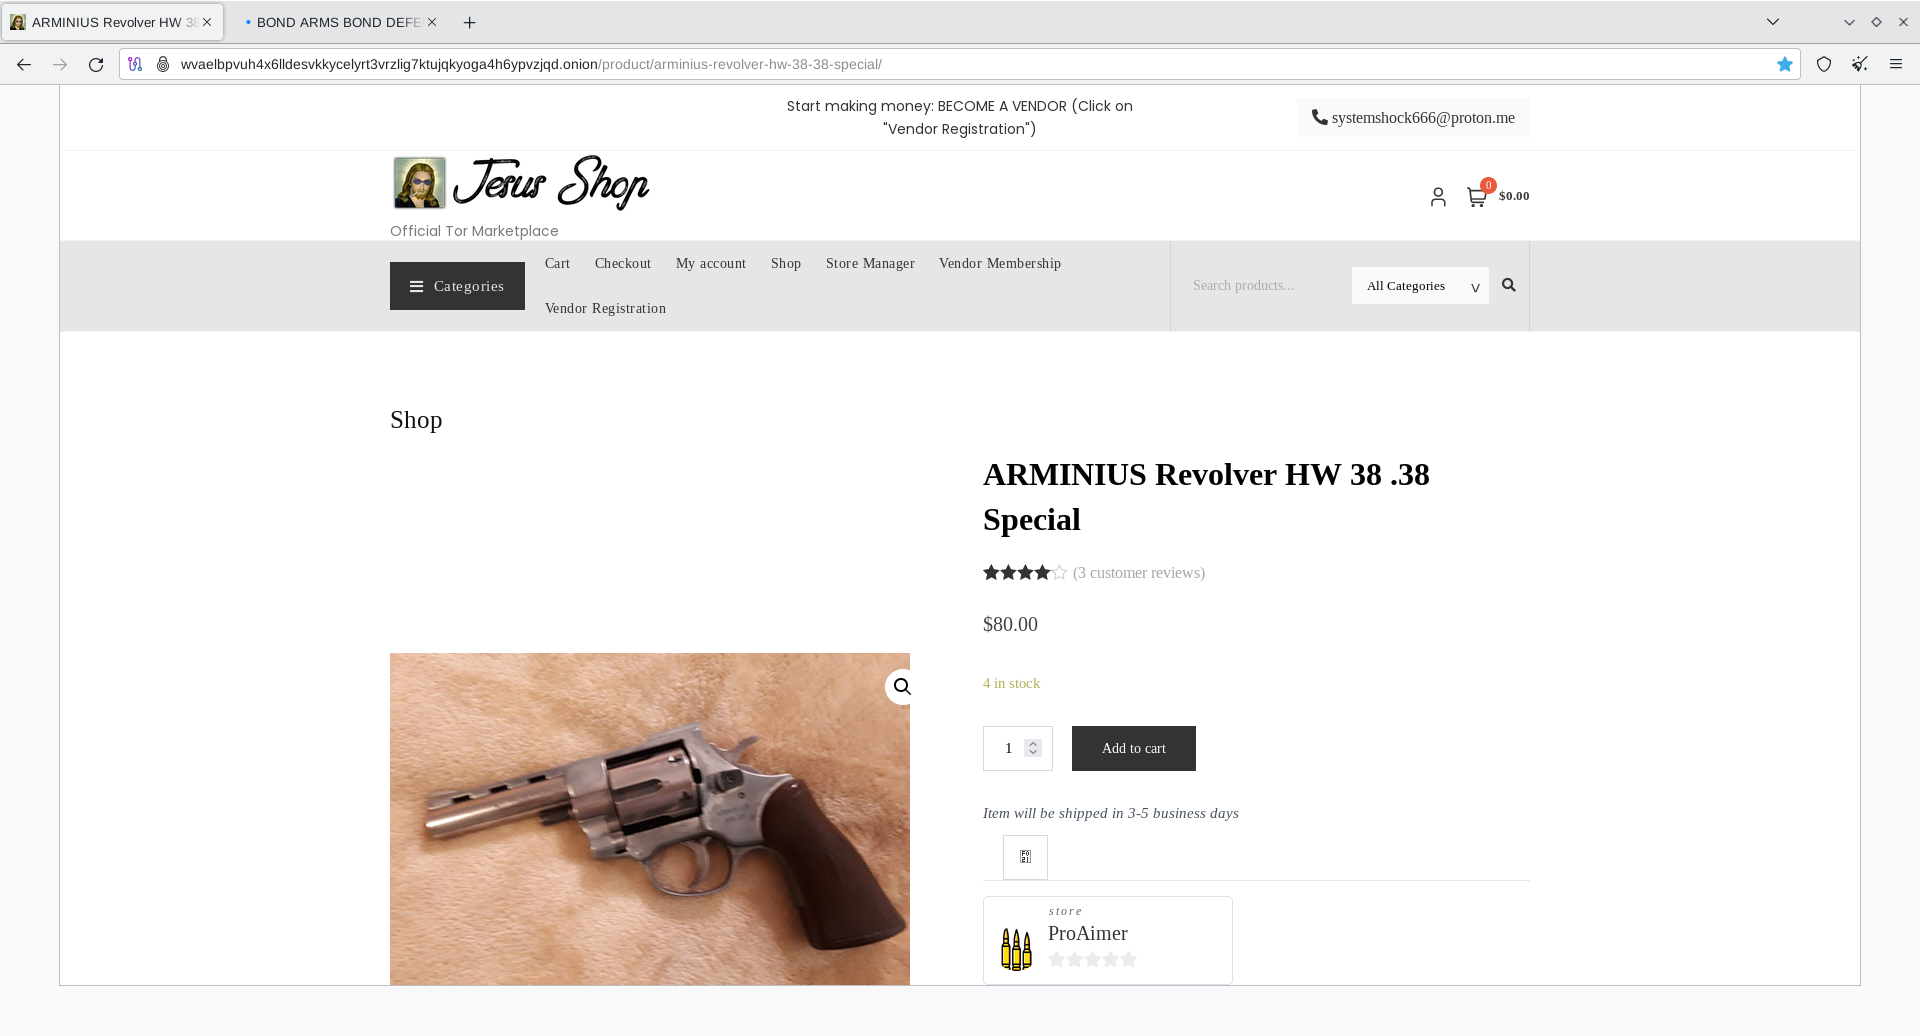
Task: Open the browser hamburger menu
Action: coord(1895,64)
